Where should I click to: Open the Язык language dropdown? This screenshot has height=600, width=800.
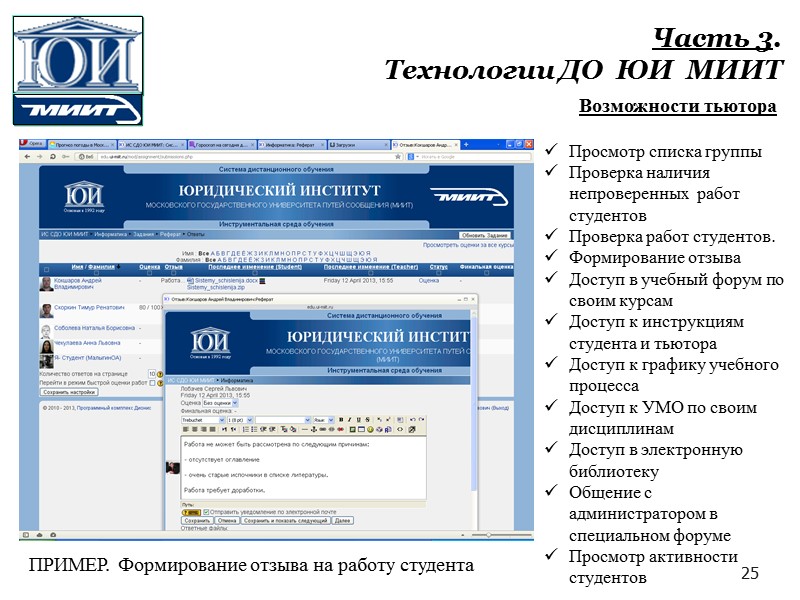323,420
